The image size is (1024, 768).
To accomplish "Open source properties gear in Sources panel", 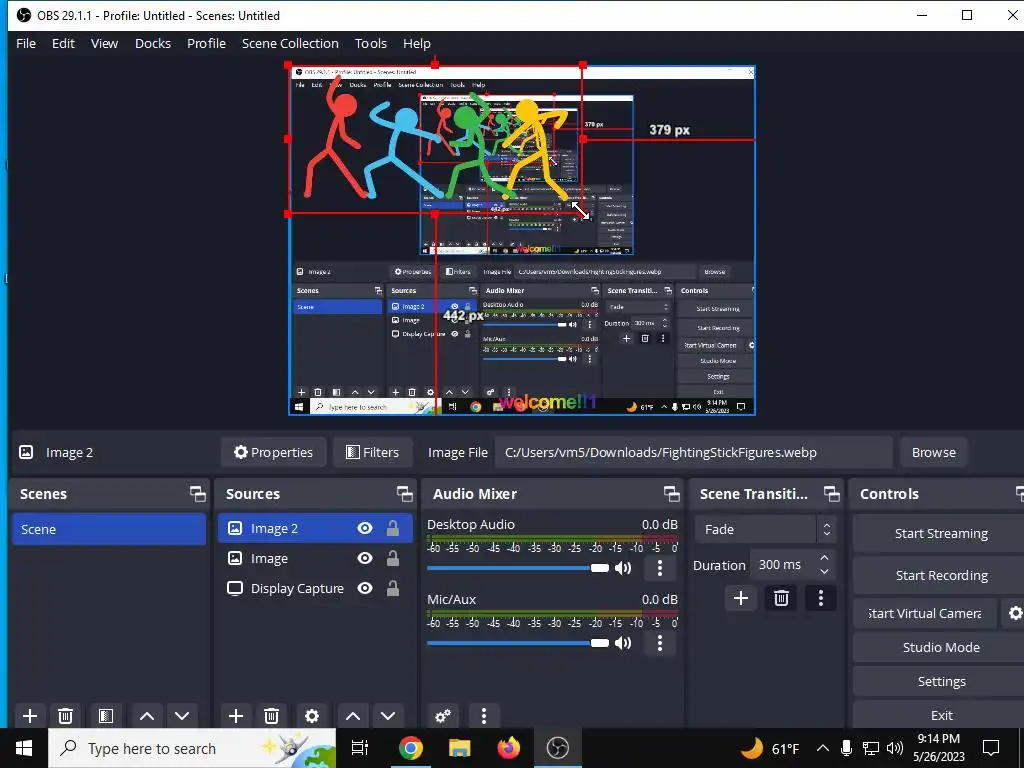I will (312, 716).
